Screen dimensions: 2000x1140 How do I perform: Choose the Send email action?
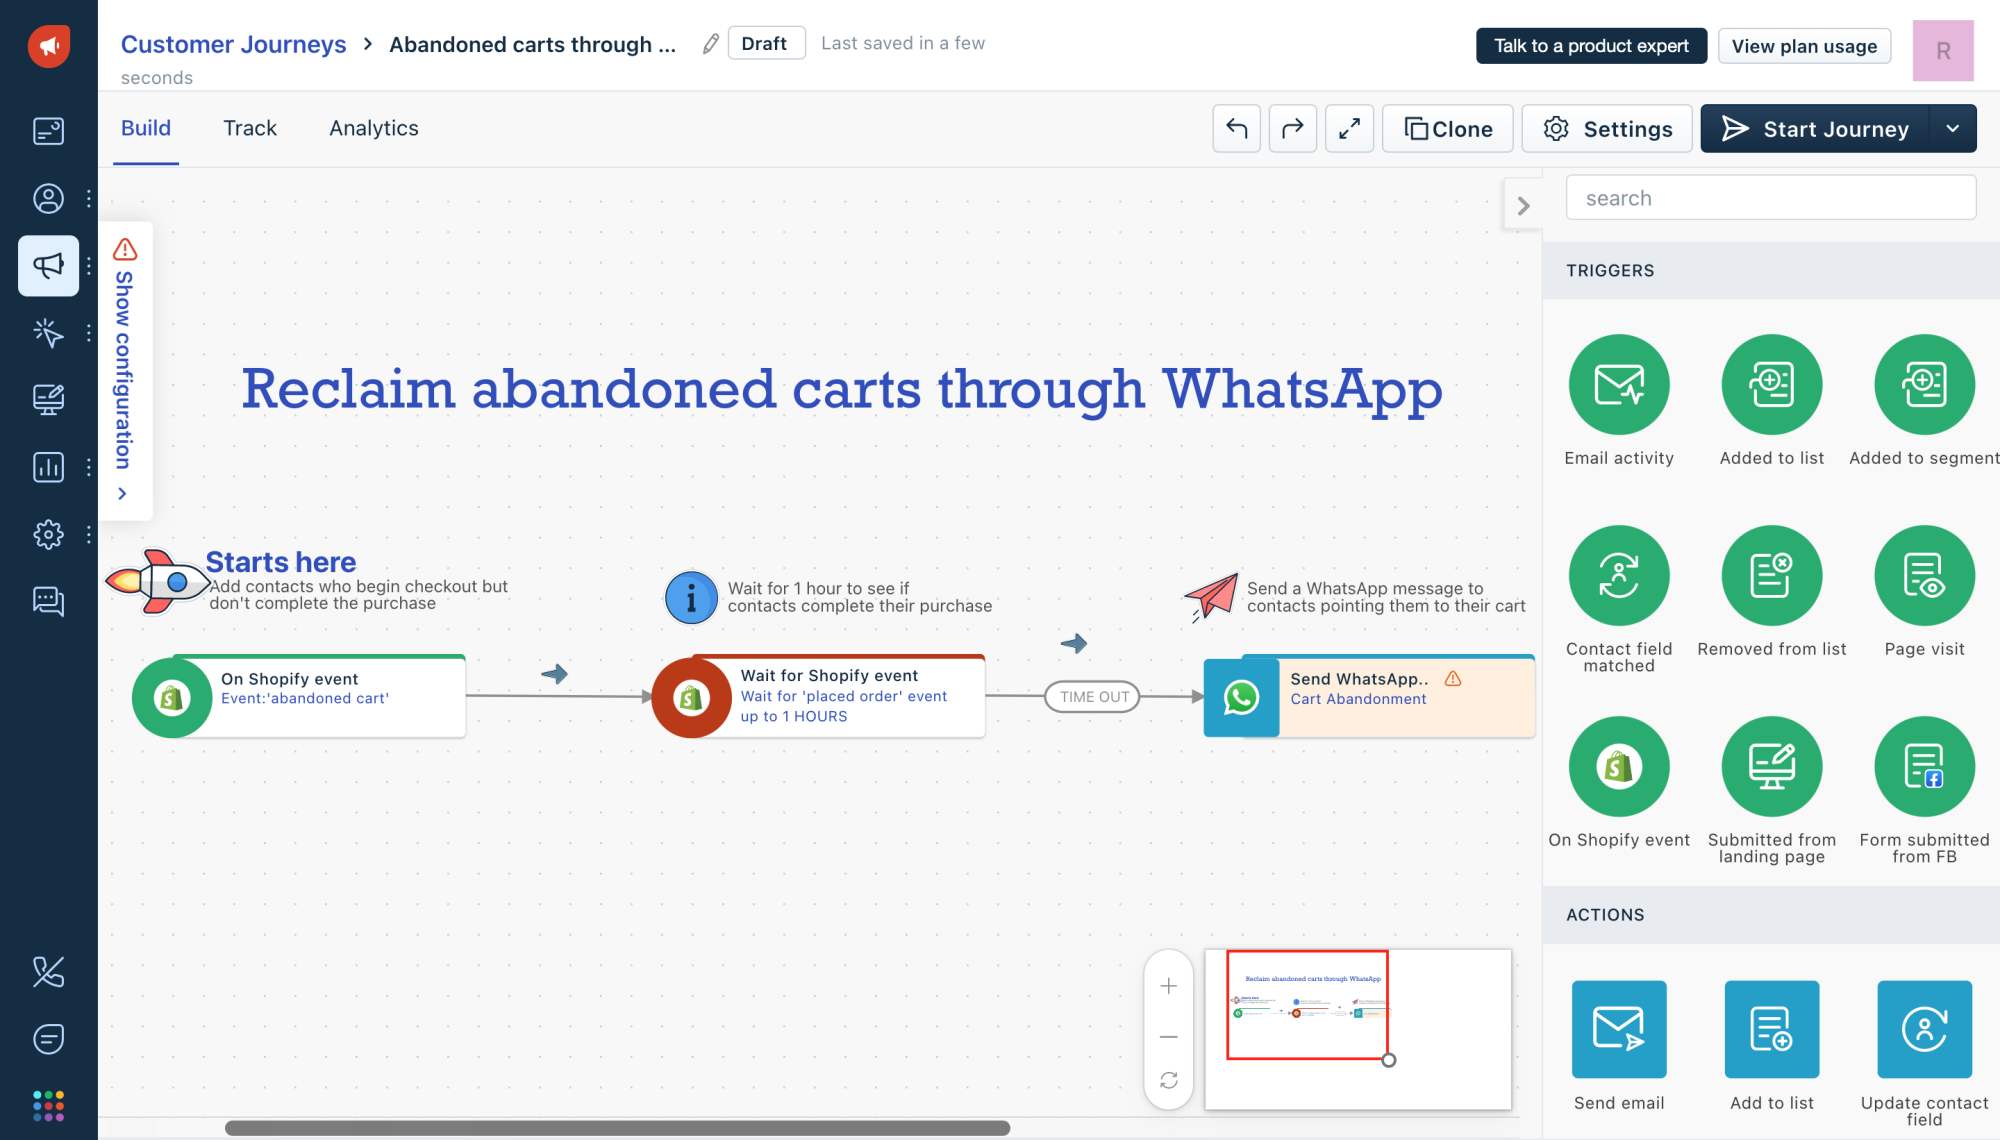[1618, 1029]
